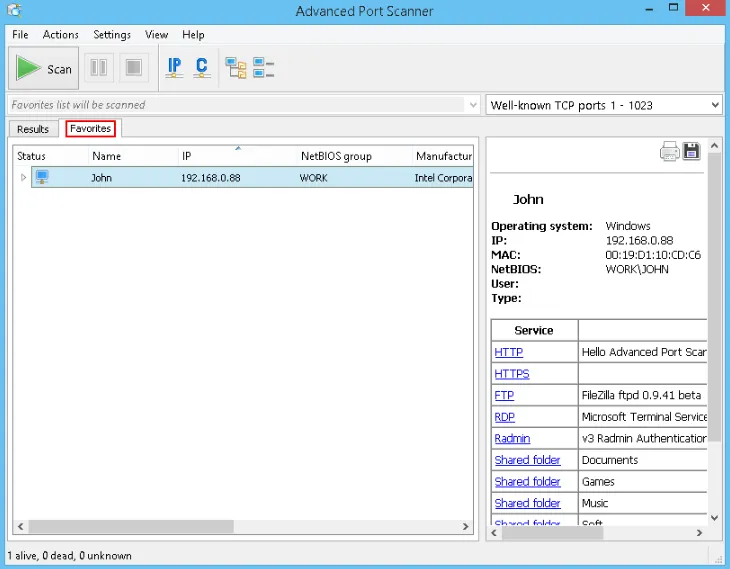Click the Windows operating system value
Viewport: 730px width, 569px height.
coord(628,226)
